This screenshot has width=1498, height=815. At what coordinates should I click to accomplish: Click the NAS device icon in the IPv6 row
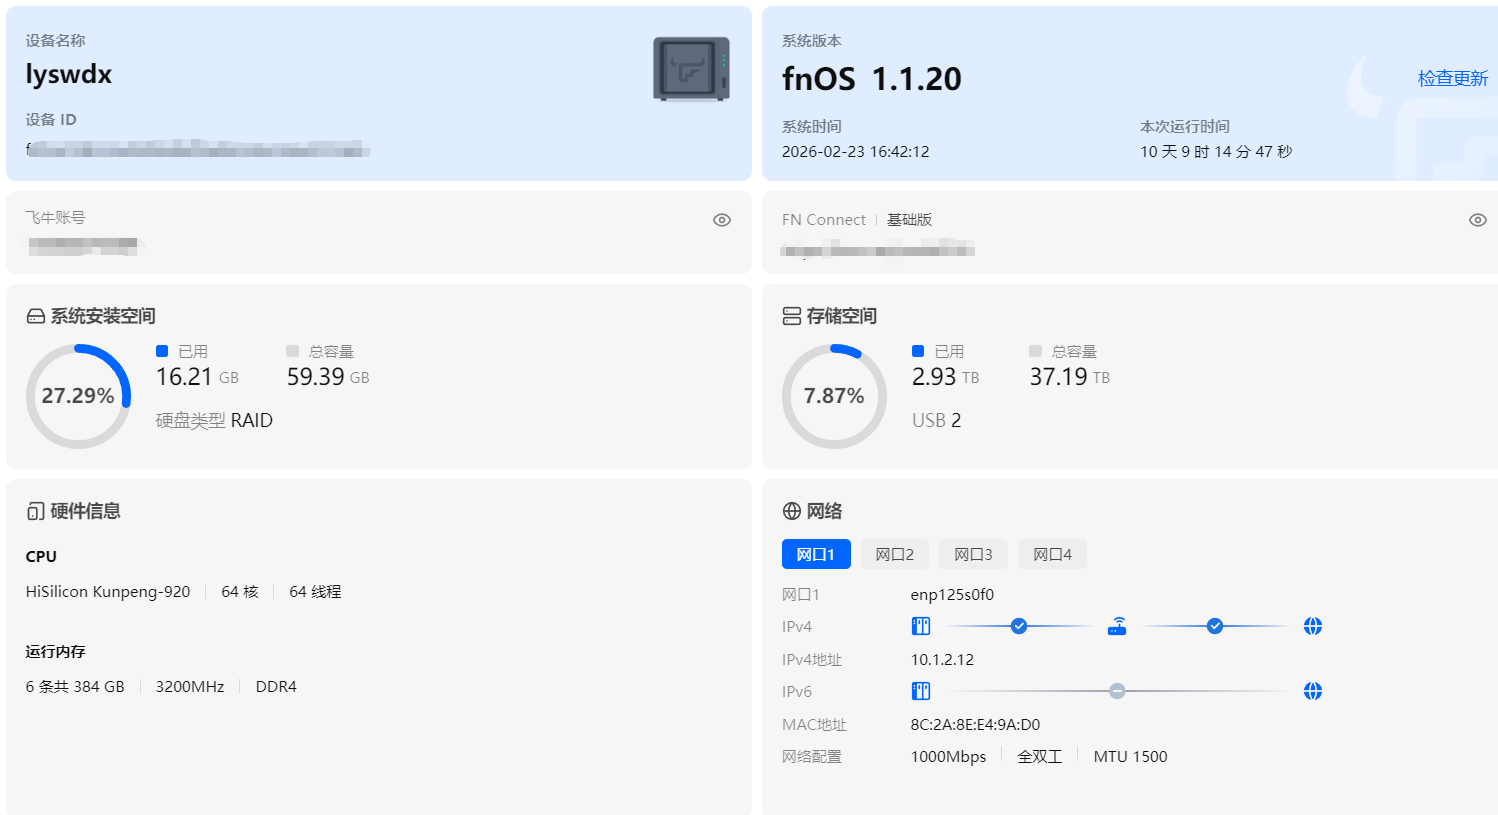921,691
